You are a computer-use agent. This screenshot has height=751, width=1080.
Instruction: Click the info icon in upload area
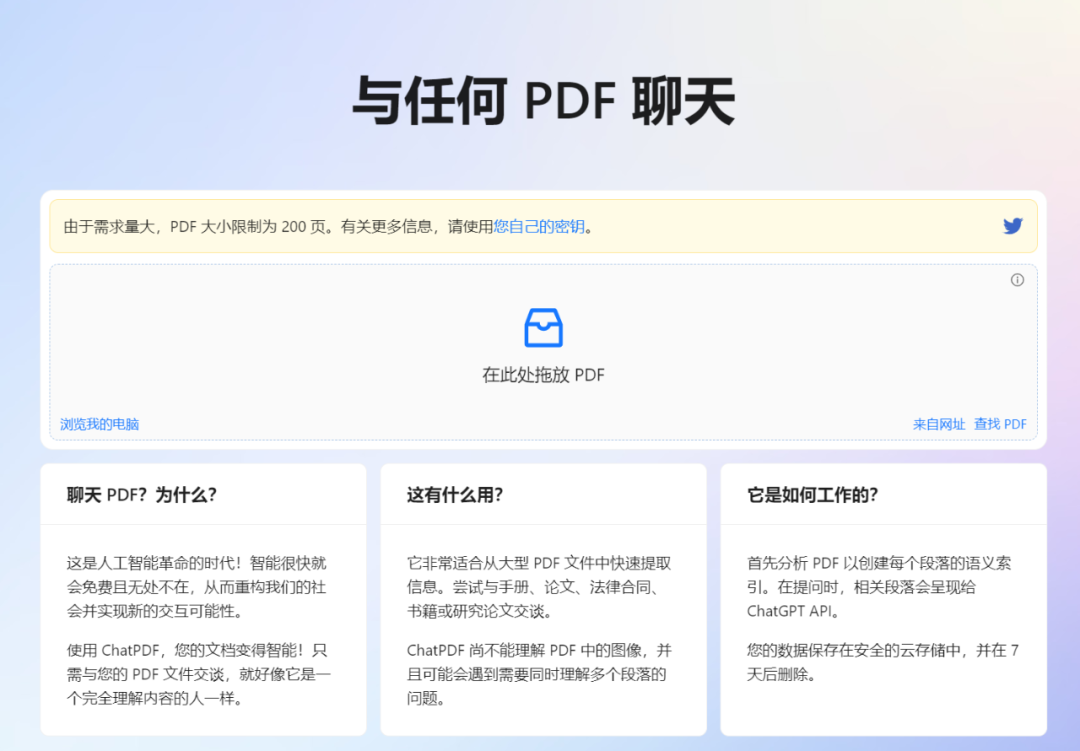1017,280
